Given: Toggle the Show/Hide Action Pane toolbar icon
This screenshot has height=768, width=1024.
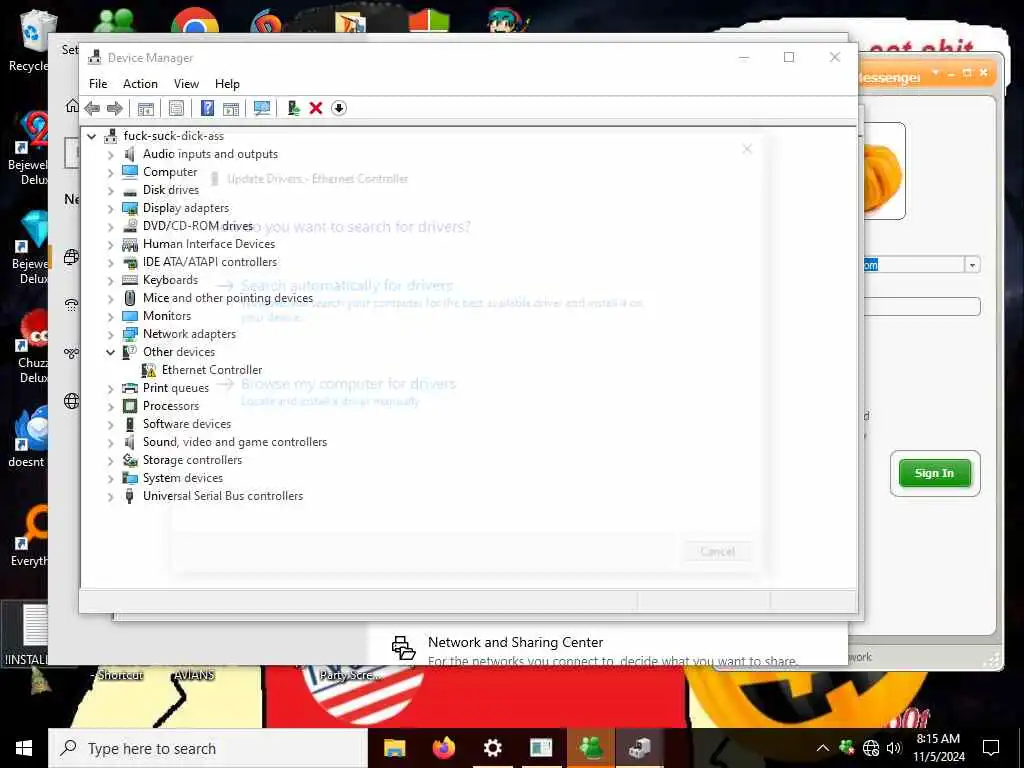Looking at the screenshot, I should pos(231,108).
